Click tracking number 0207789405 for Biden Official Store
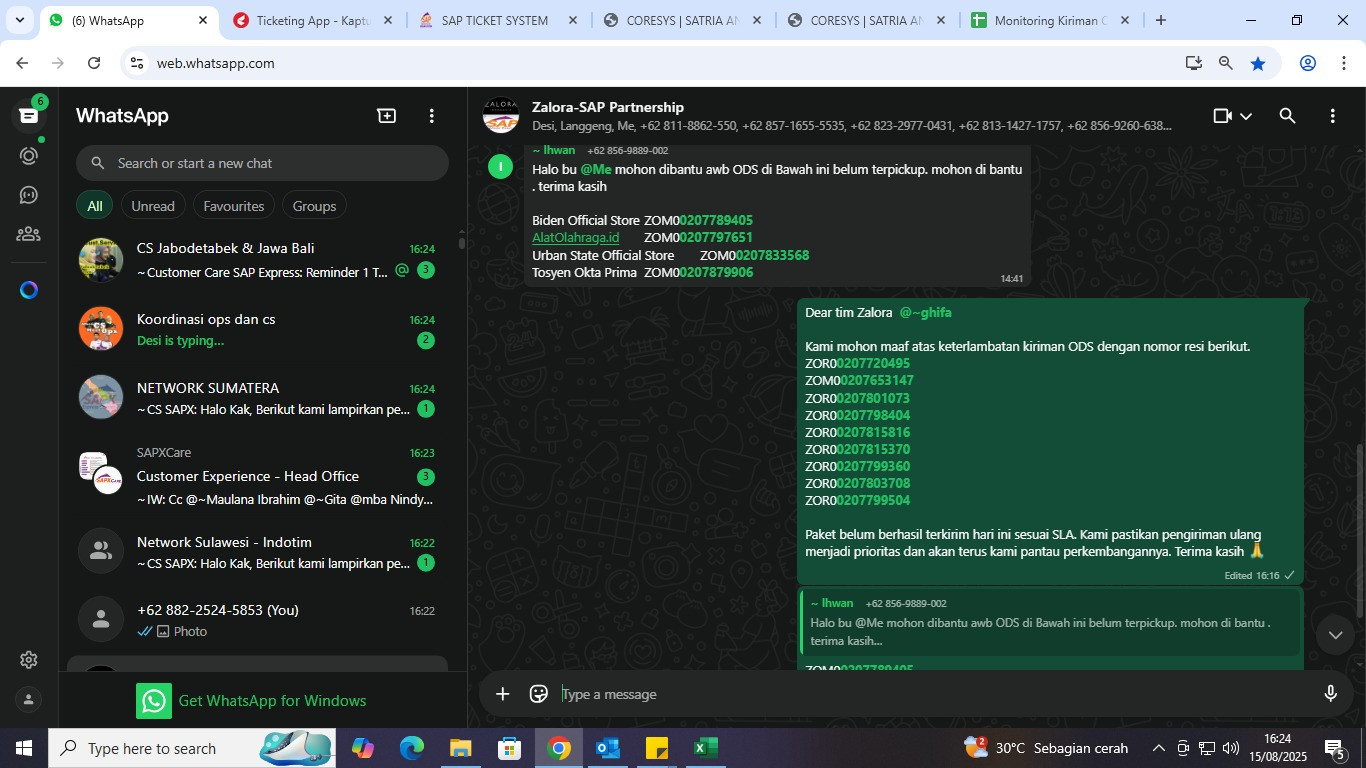Image resolution: width=1366 pixels, height=768 pixels. (x=716, y=220)
